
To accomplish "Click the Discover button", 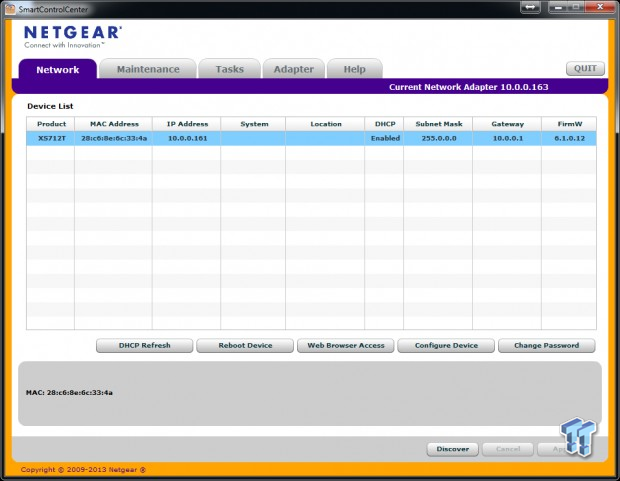I will [453, 449].
